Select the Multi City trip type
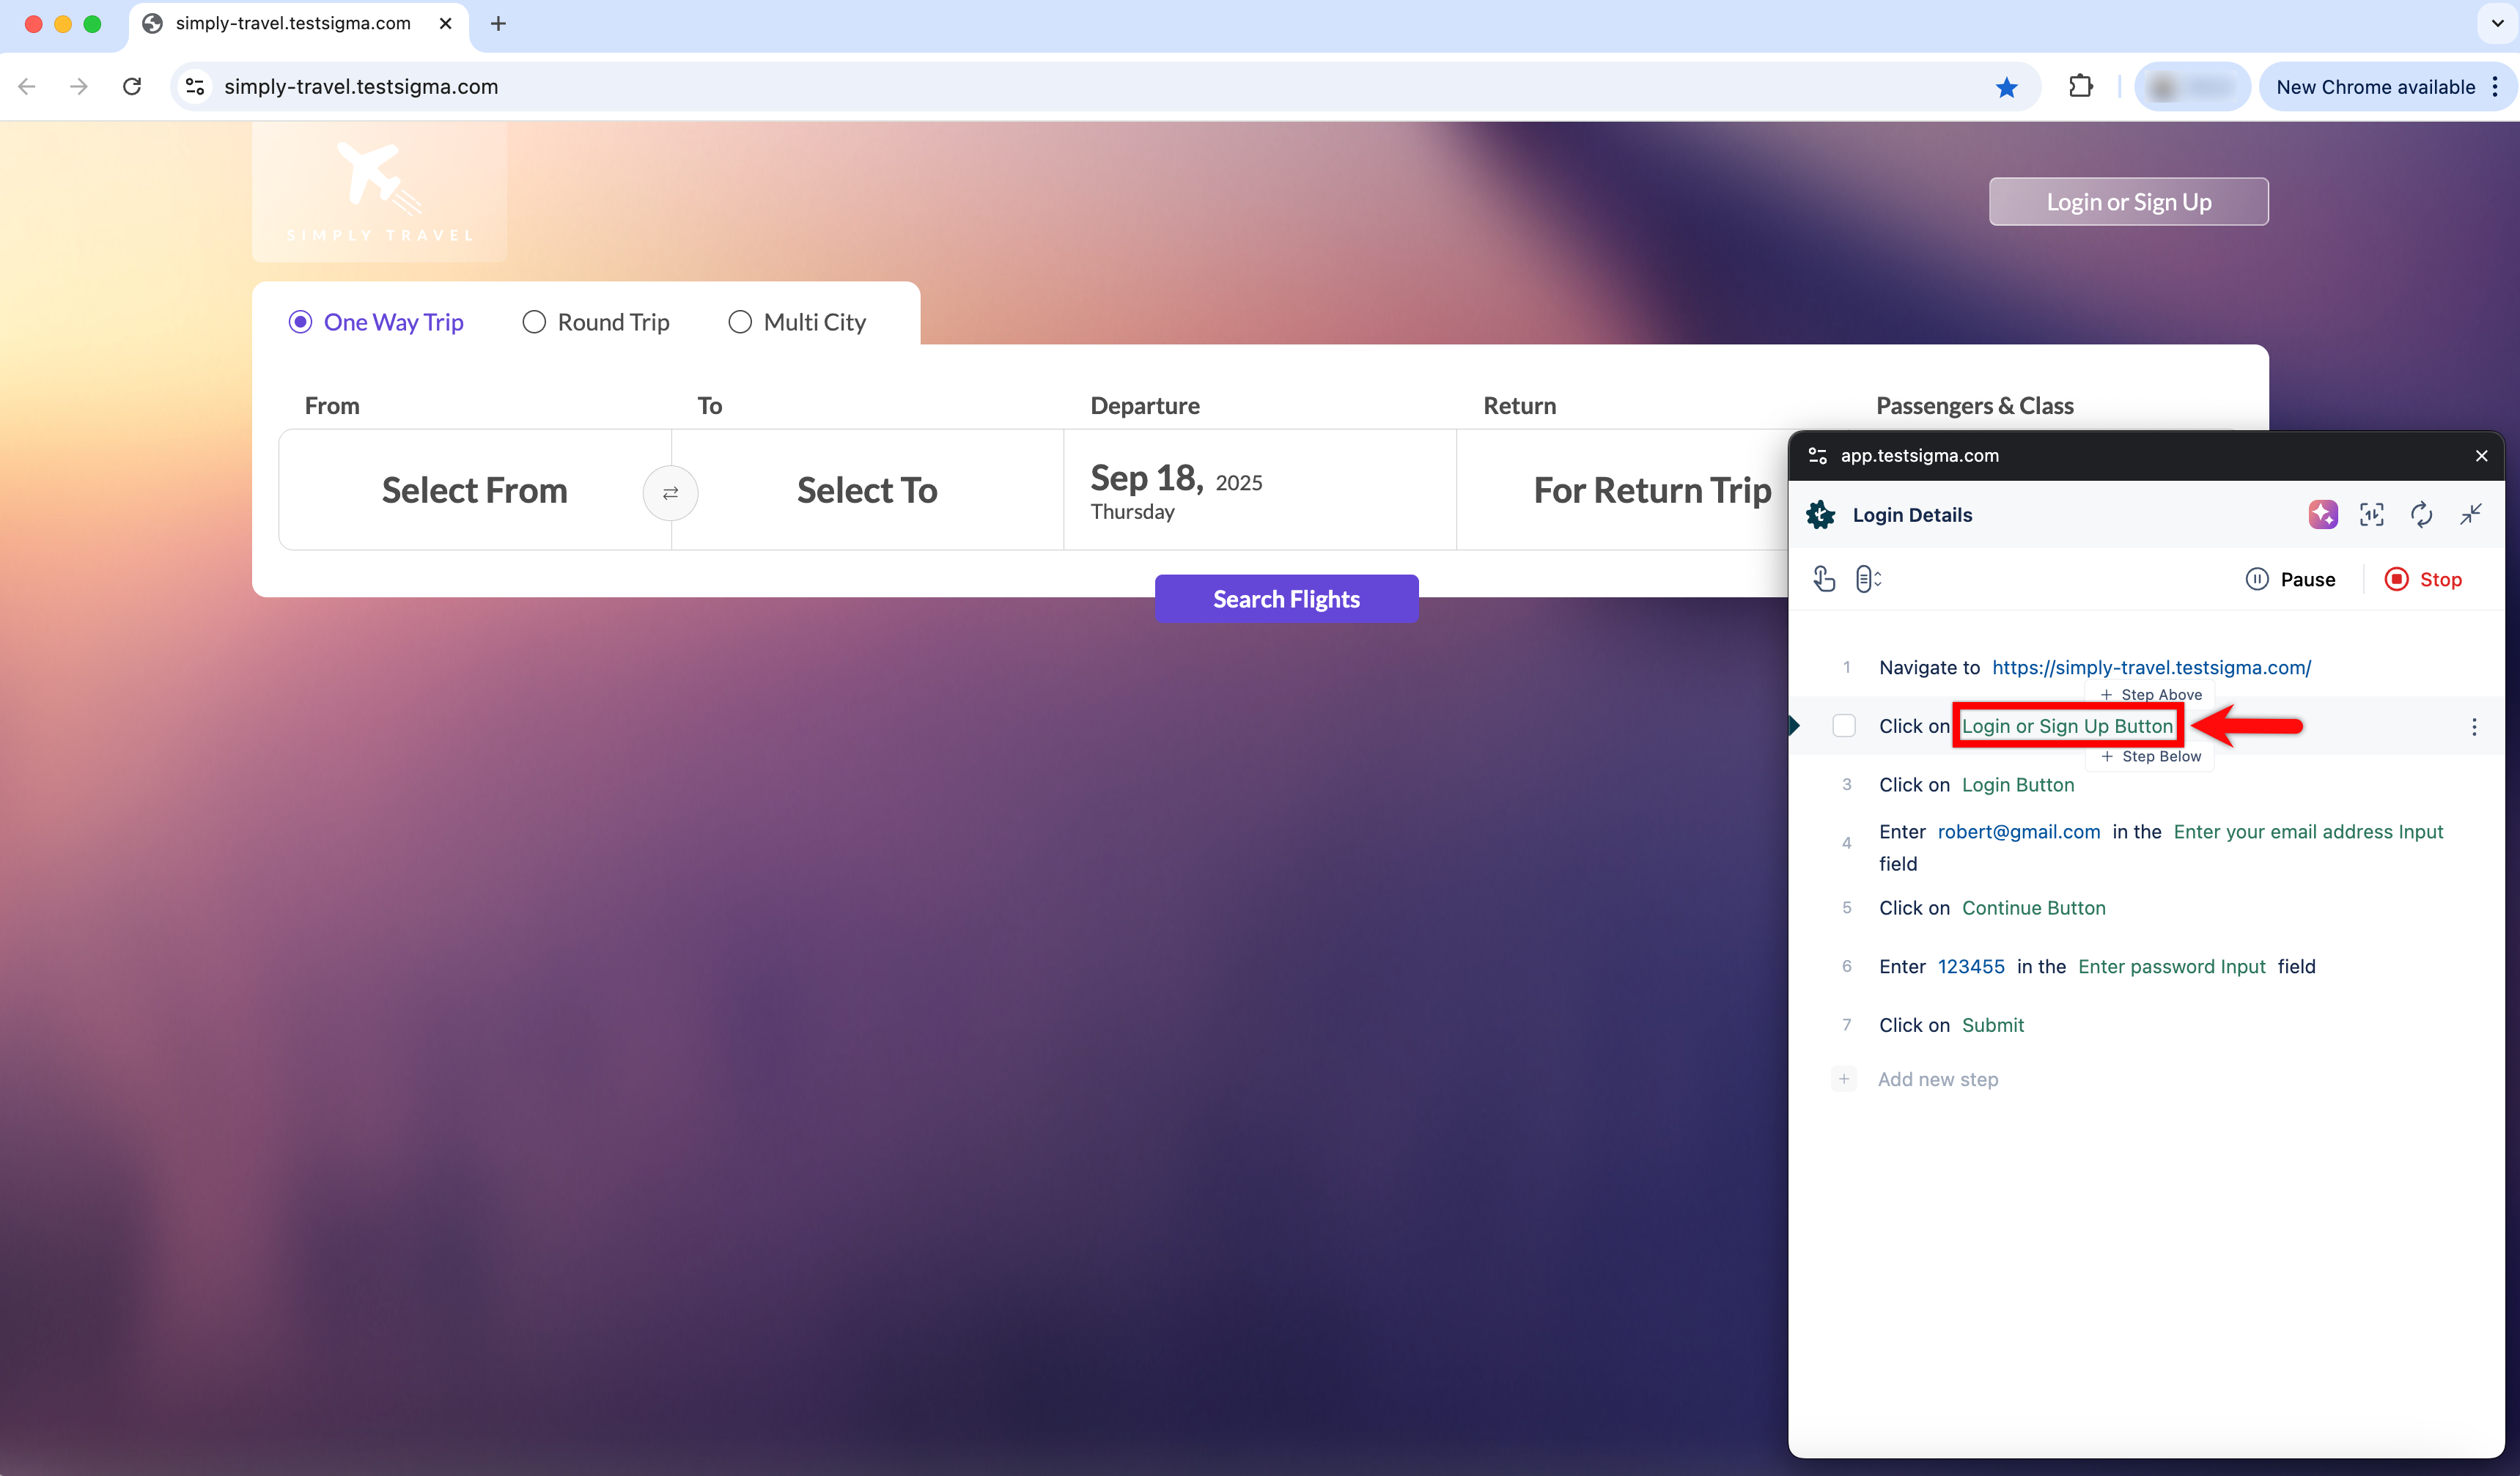Image resolution: width=2520 pixels, height=1476 pixels. pyautogui.click(x=741, y=322)
